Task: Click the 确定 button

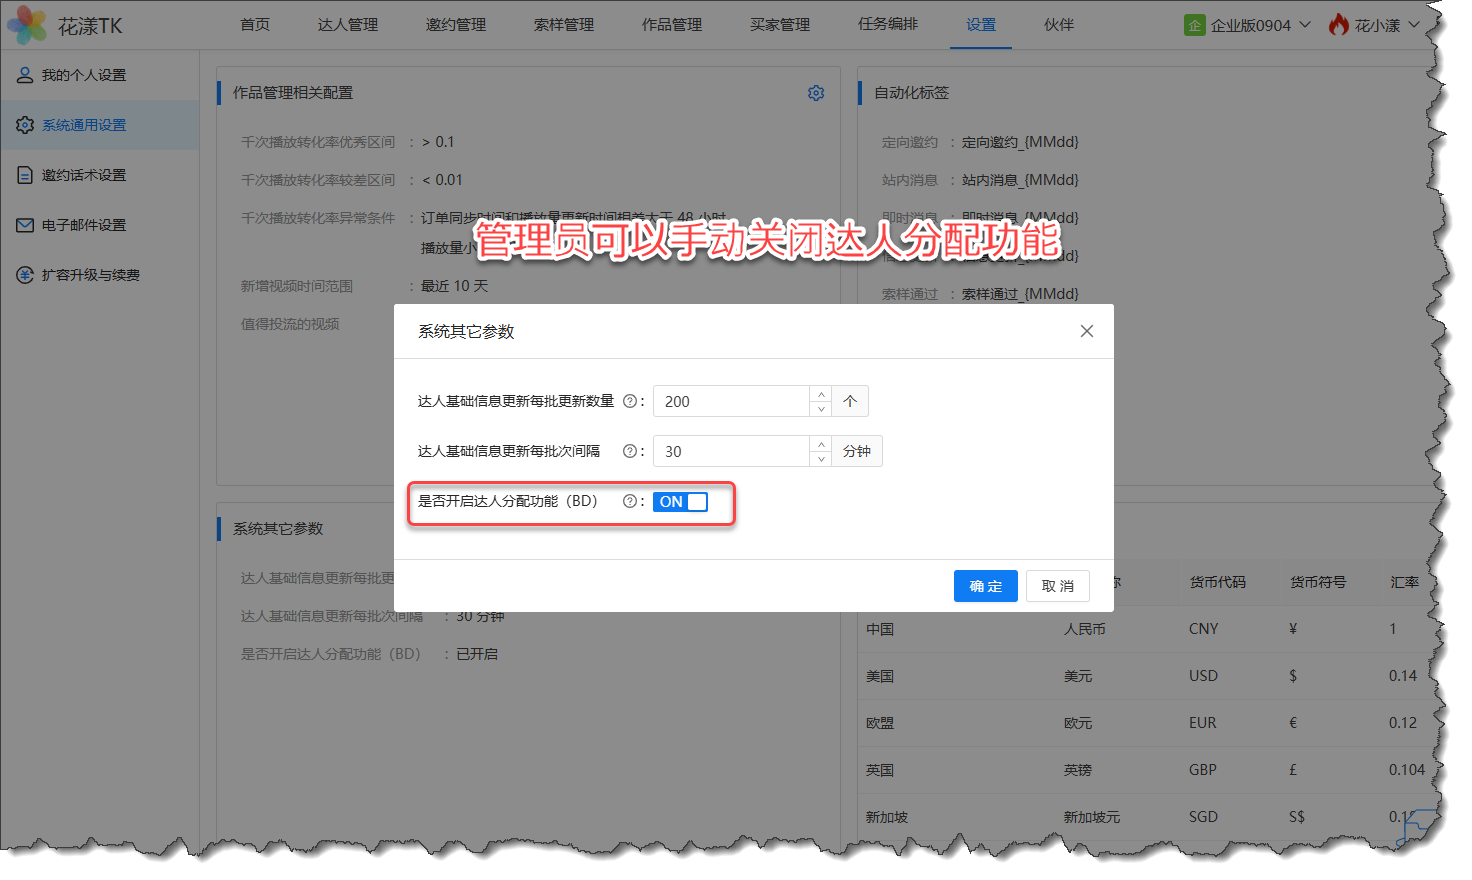Action: tap(985, 586)
